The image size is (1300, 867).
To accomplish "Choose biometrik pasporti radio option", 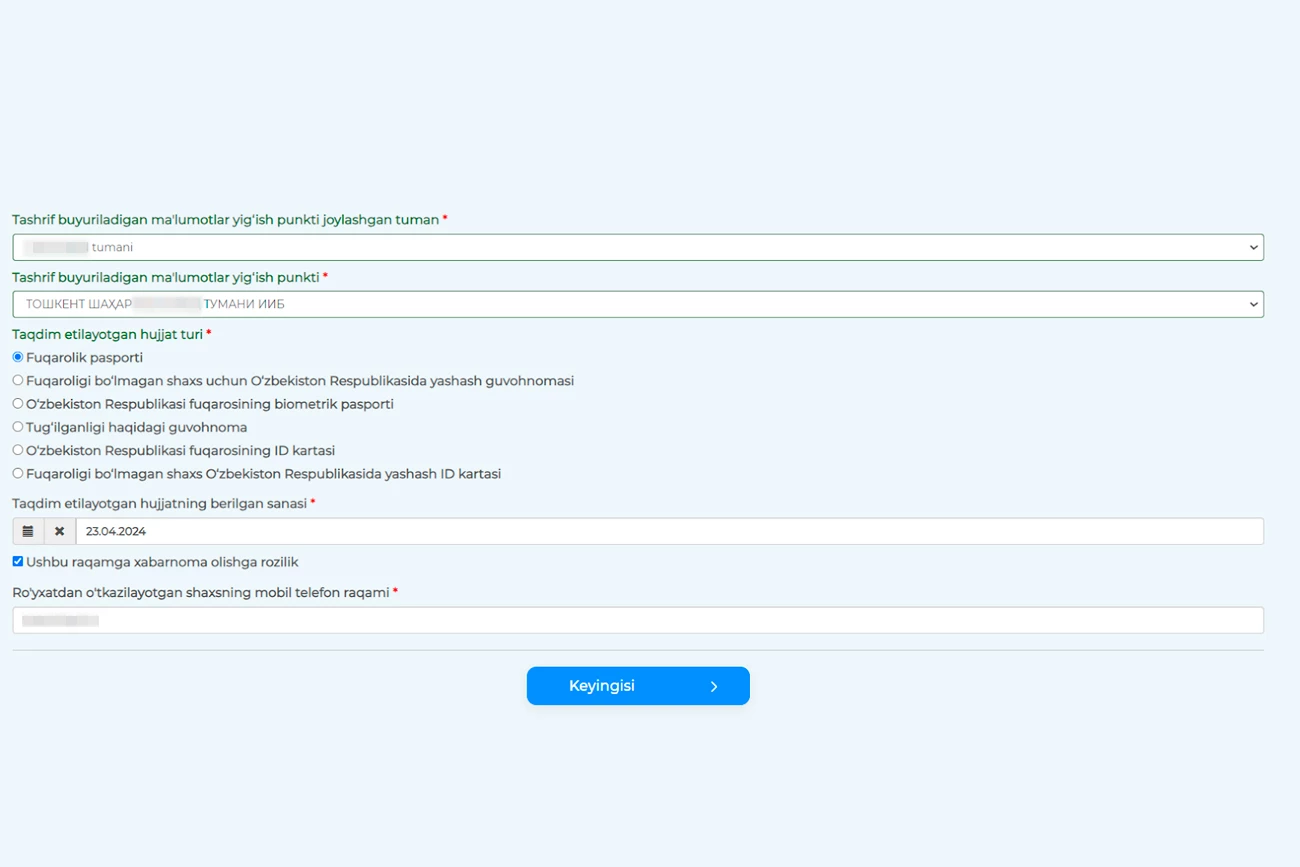I will click(18, 403).
